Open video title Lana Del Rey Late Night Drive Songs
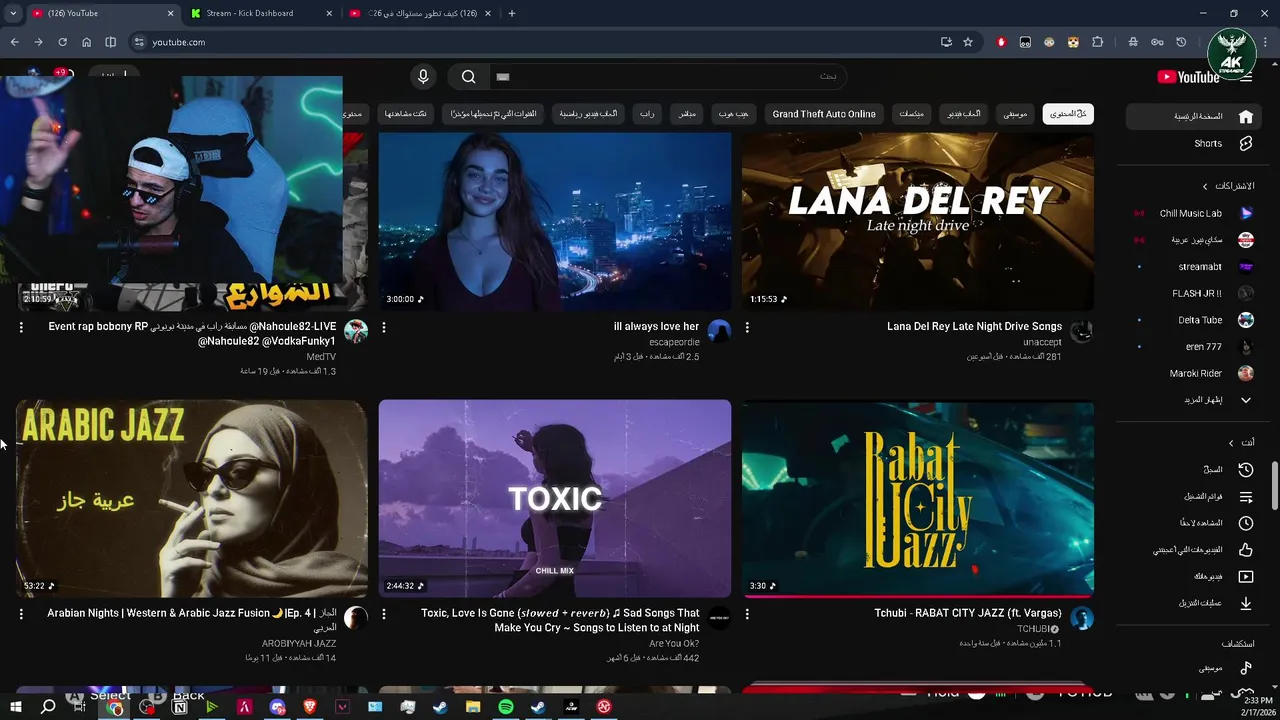This screenshot has height=720, width=1280. (974, 327)
